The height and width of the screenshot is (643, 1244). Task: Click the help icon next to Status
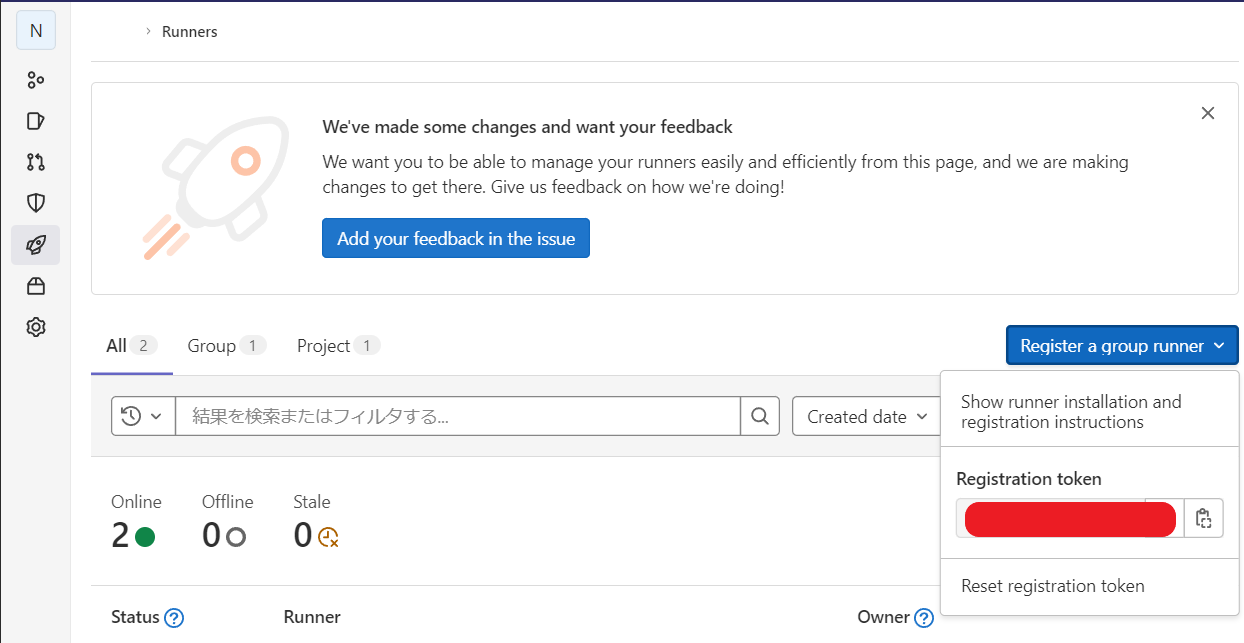174,618
